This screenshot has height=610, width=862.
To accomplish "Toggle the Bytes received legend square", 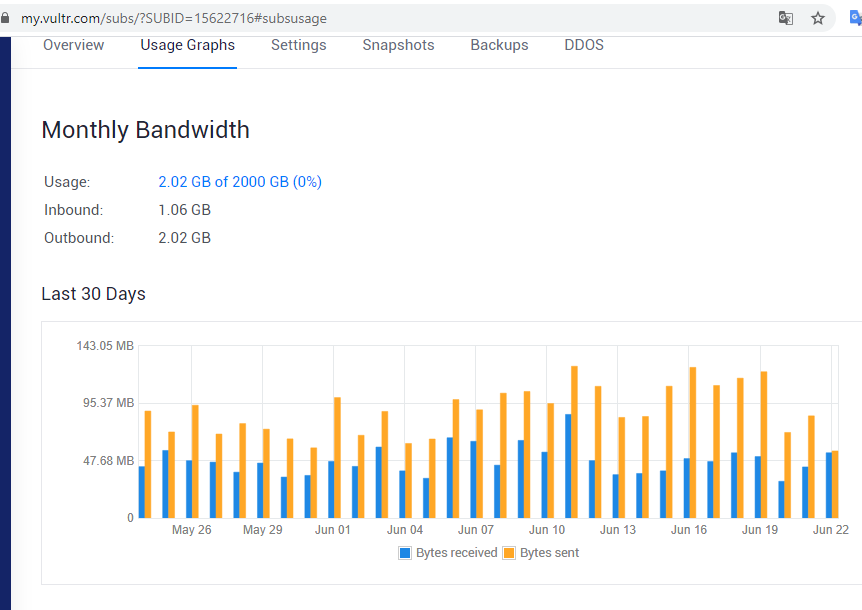I will pyautogui.click(x=405, y=553).
